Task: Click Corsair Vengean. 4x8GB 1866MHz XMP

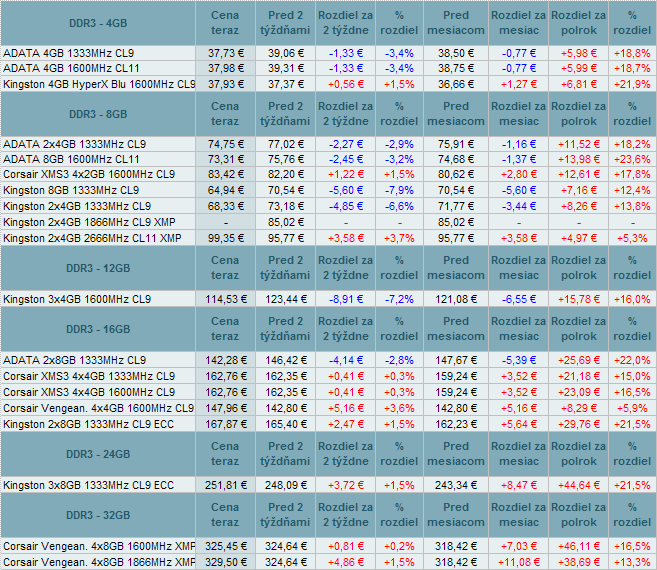Action: tap(99, 562)
